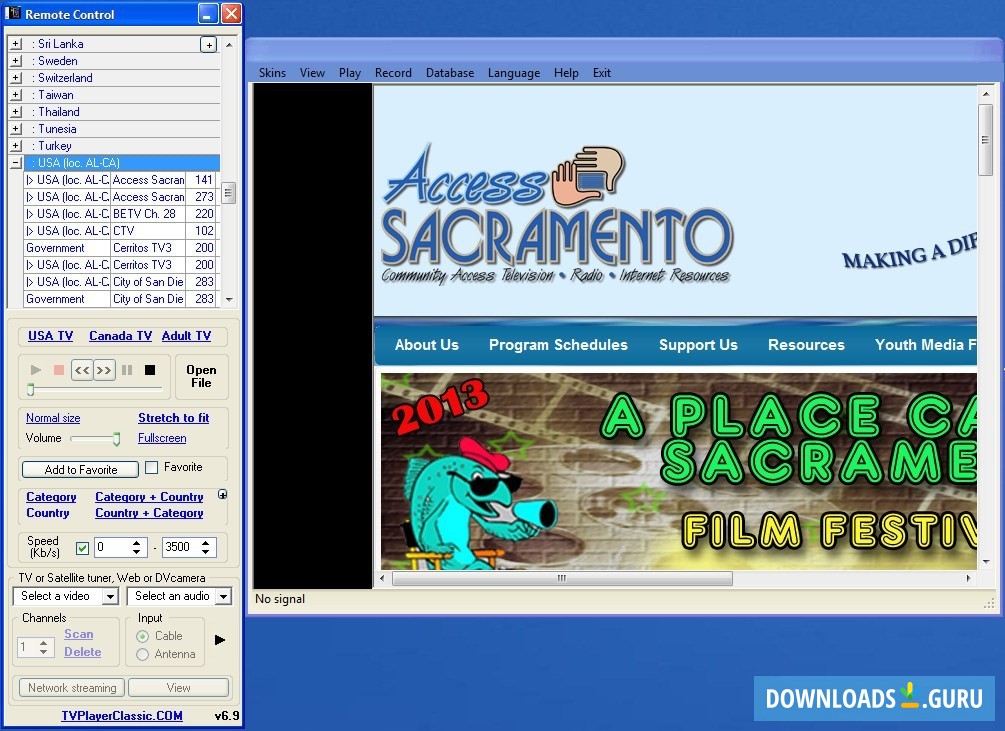1005x731 pixels.
Task: Click the Canada TV link
Action: tap(120, 336)
